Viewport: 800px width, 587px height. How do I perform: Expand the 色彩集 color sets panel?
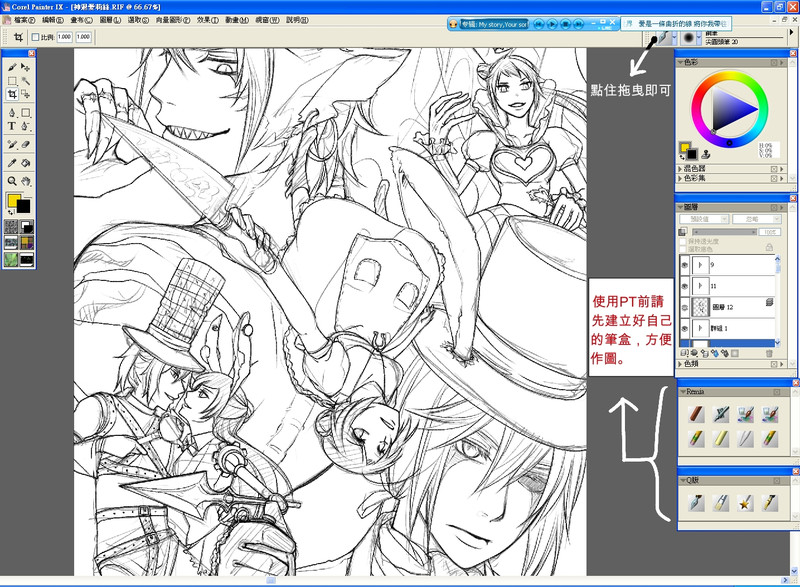coord(680,178)
